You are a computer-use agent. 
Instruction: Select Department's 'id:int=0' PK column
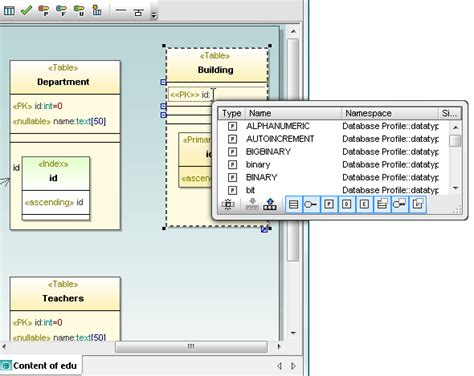pyautogui.click(x=38, y=106)
